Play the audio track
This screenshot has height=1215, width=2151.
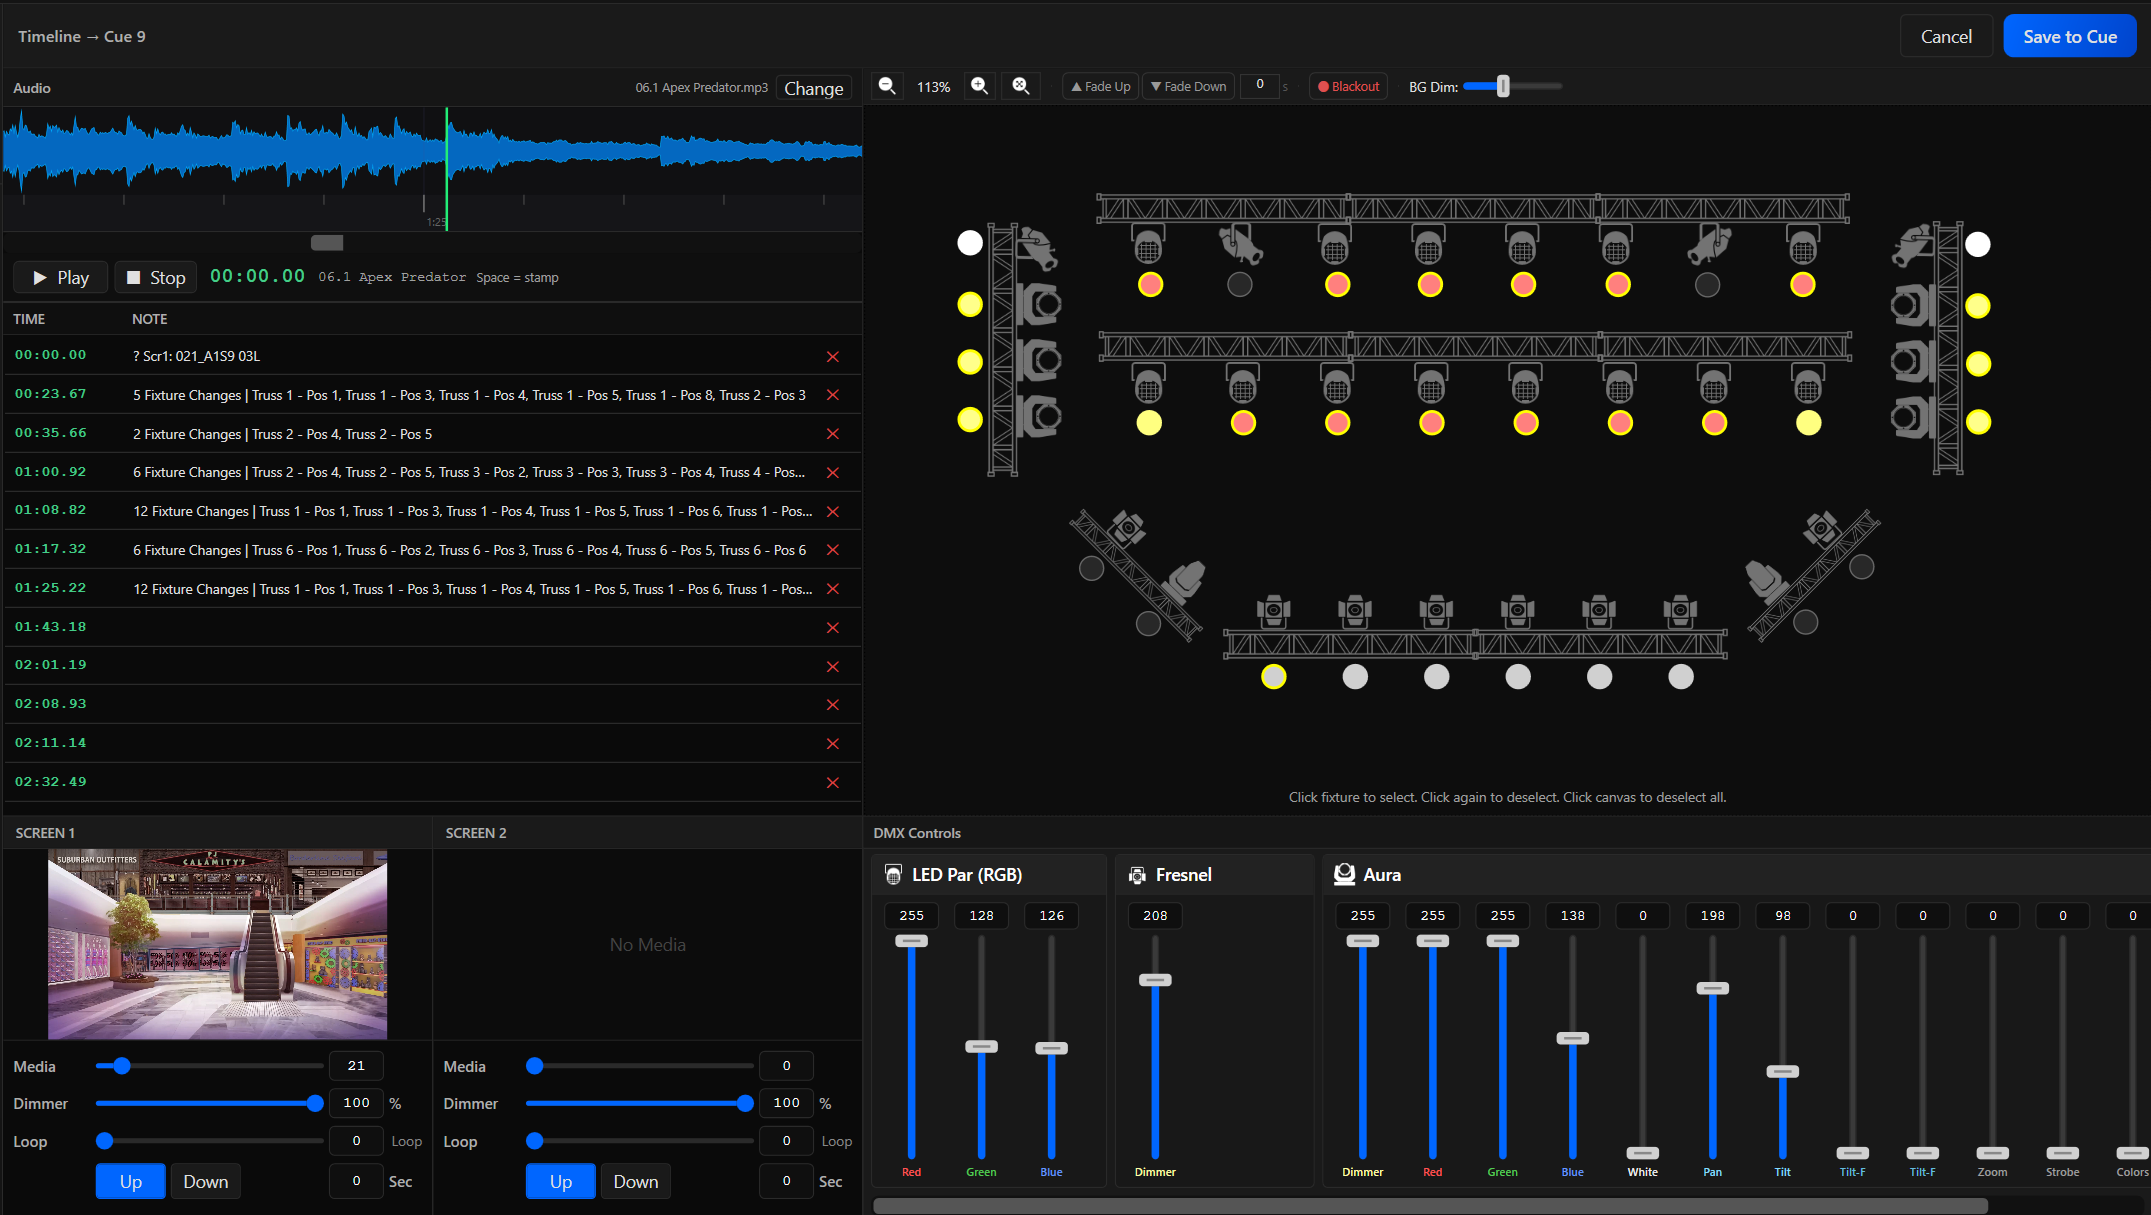(61, 277)
